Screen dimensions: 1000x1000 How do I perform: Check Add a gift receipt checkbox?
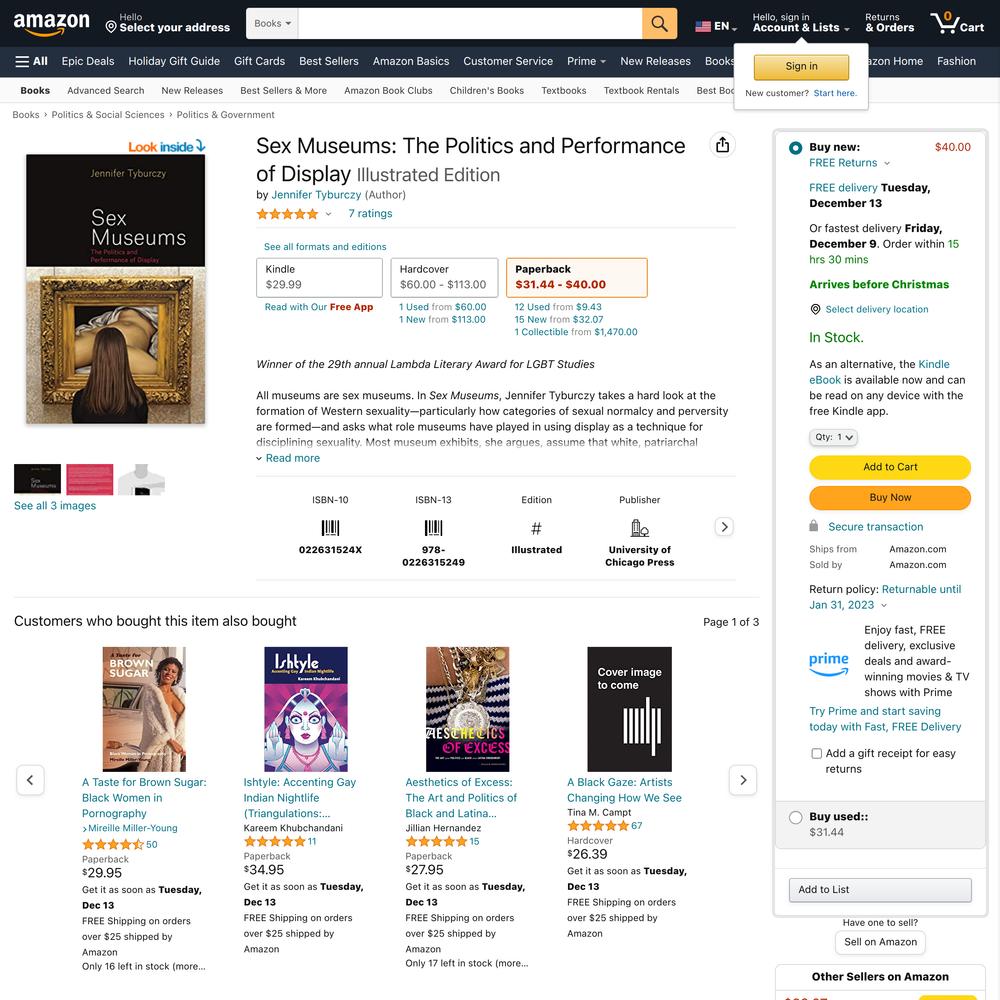pos(816,753)
